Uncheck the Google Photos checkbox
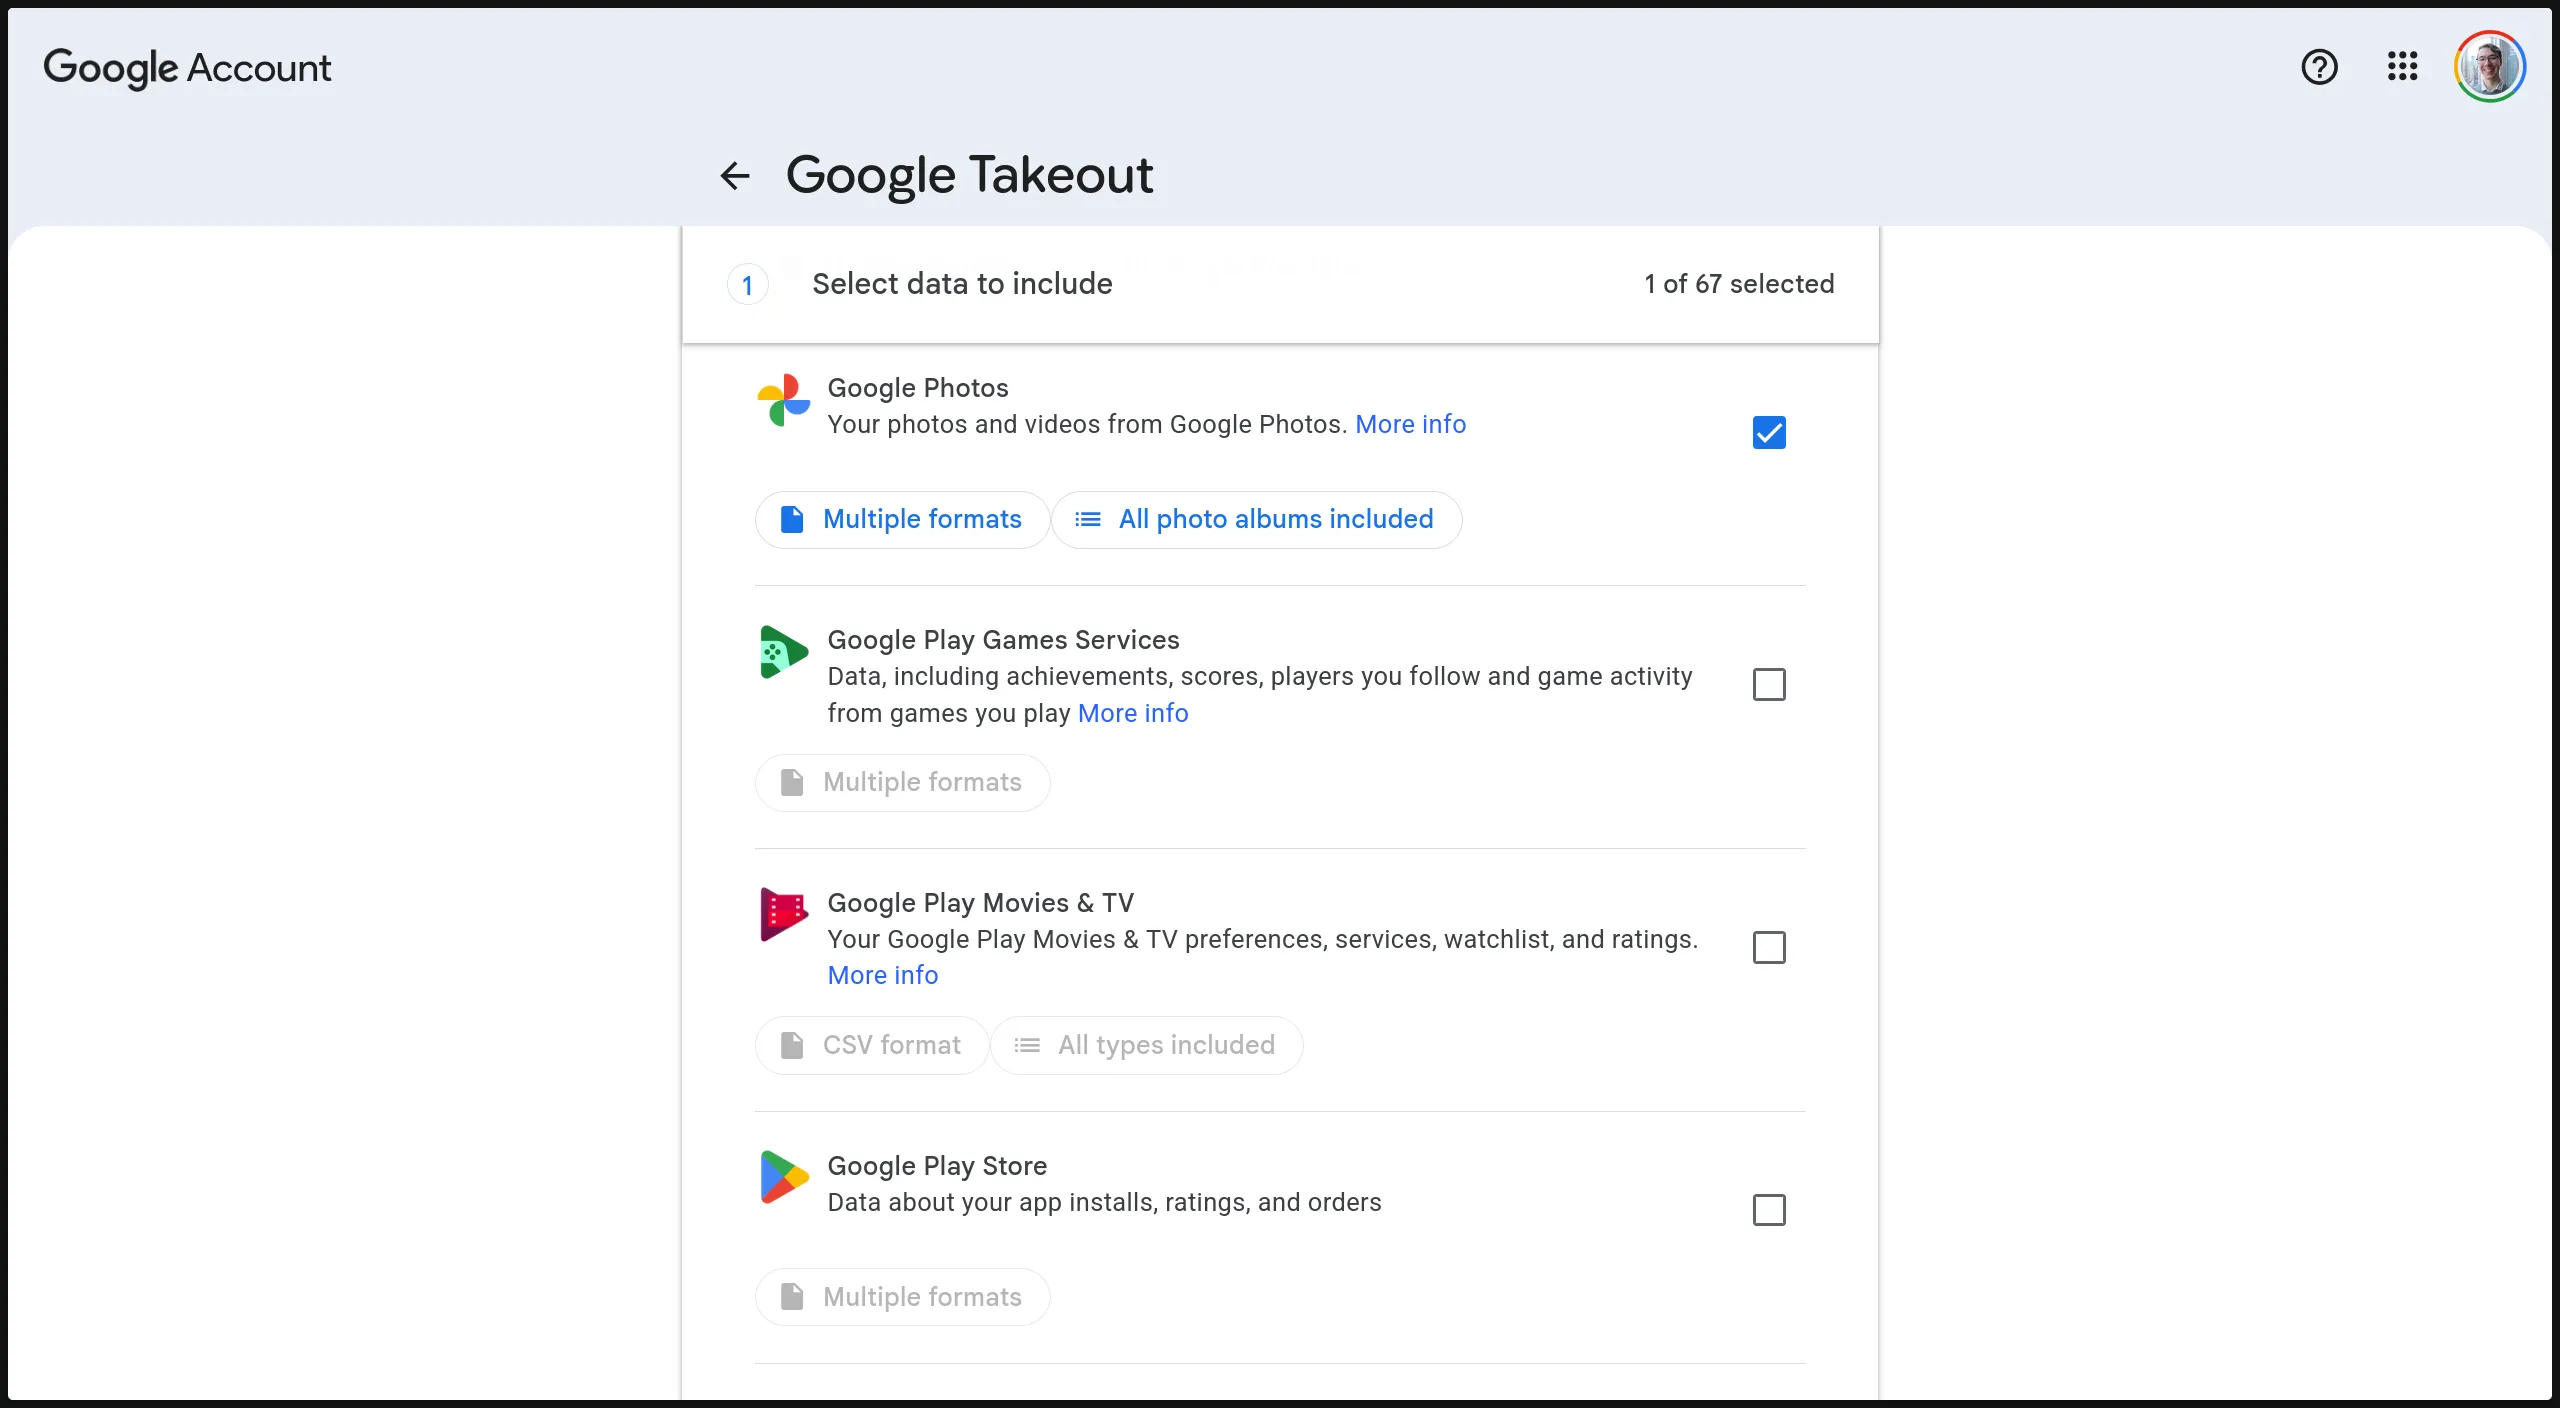 (1769, 433)
